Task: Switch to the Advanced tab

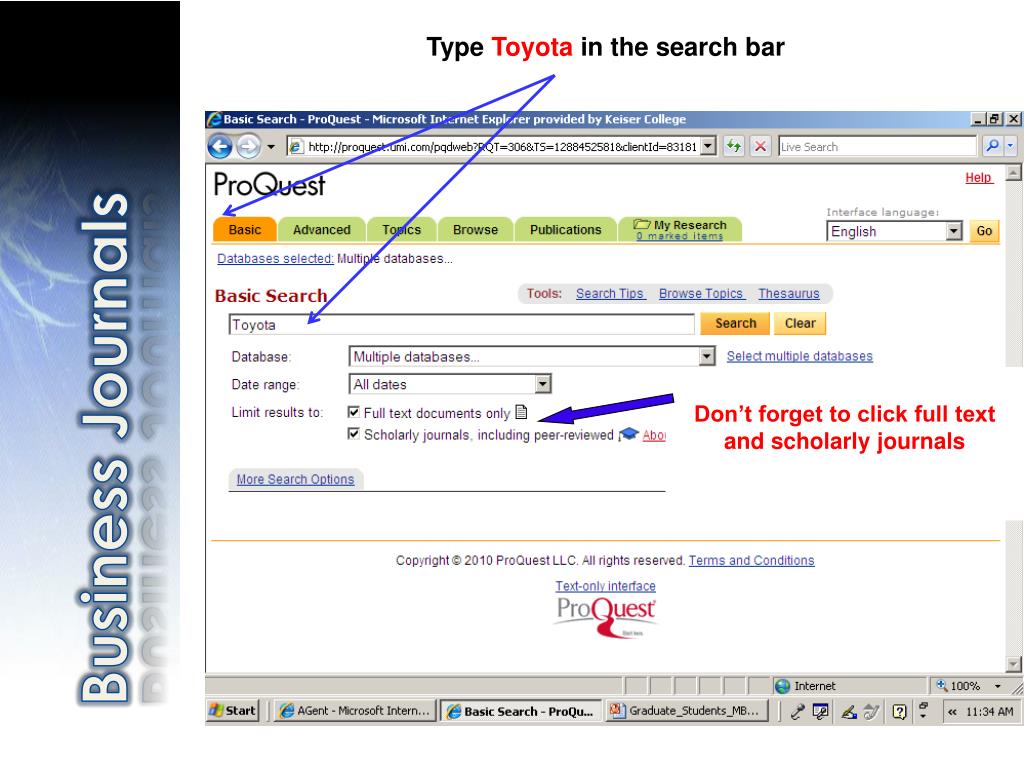Action: click(321, 230)
